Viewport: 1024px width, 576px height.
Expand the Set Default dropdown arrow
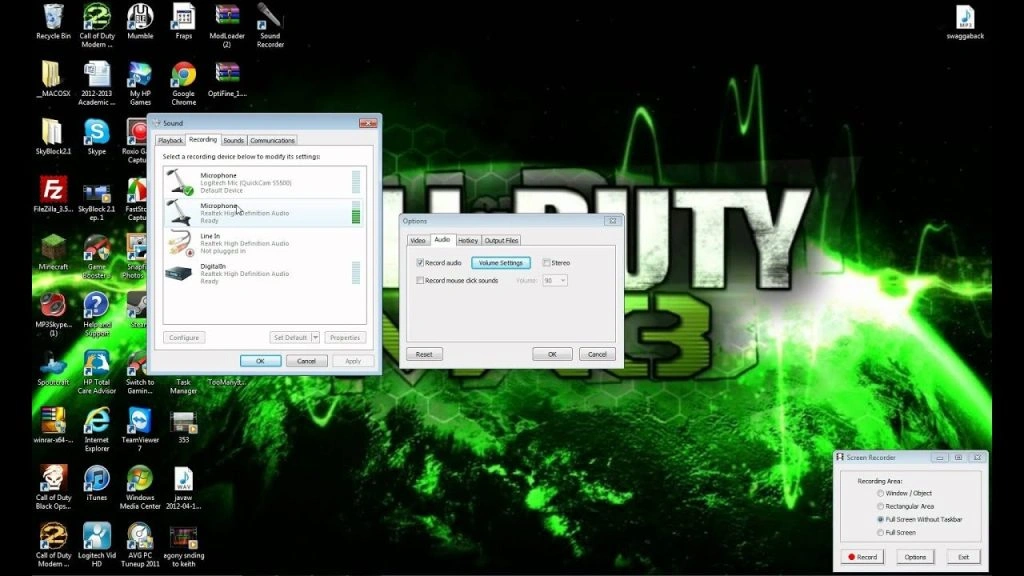[x=315, y=338]
